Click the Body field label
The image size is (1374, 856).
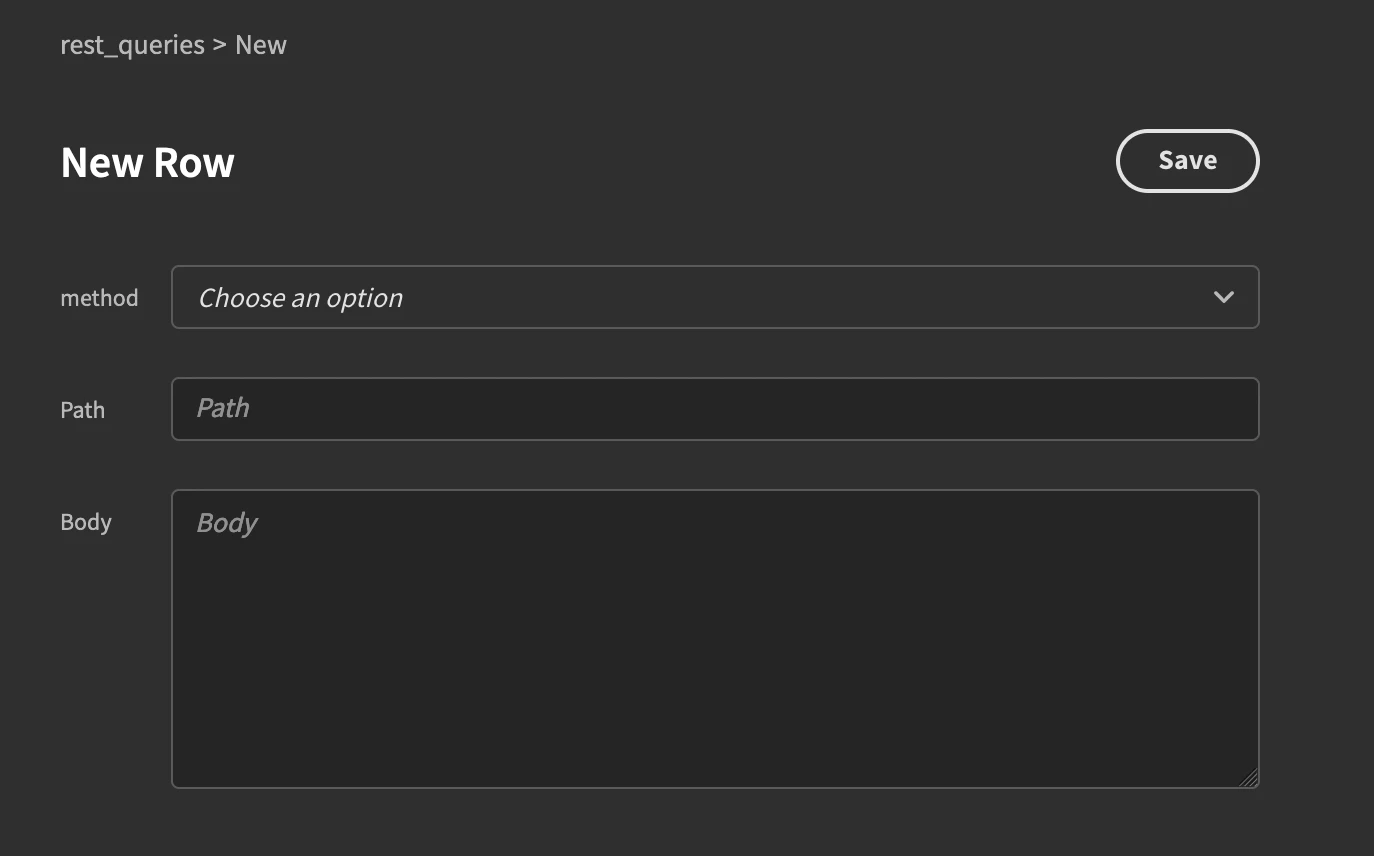pos(86,522)
